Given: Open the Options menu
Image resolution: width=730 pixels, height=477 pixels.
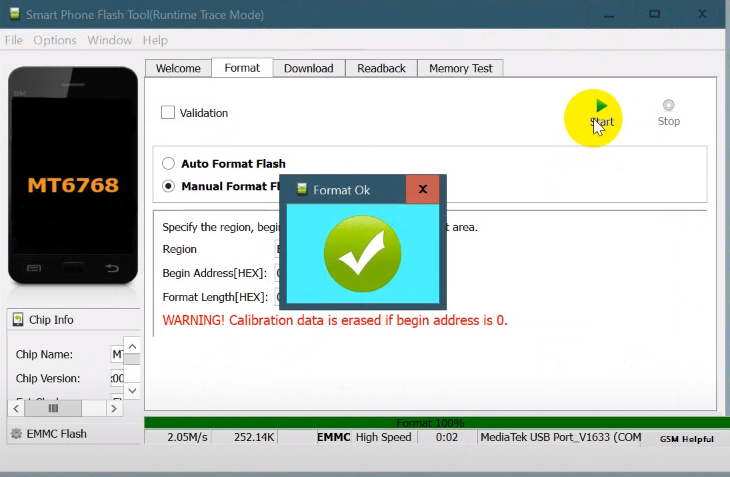Looking at the screenshot, I should [x=54, y=40].
